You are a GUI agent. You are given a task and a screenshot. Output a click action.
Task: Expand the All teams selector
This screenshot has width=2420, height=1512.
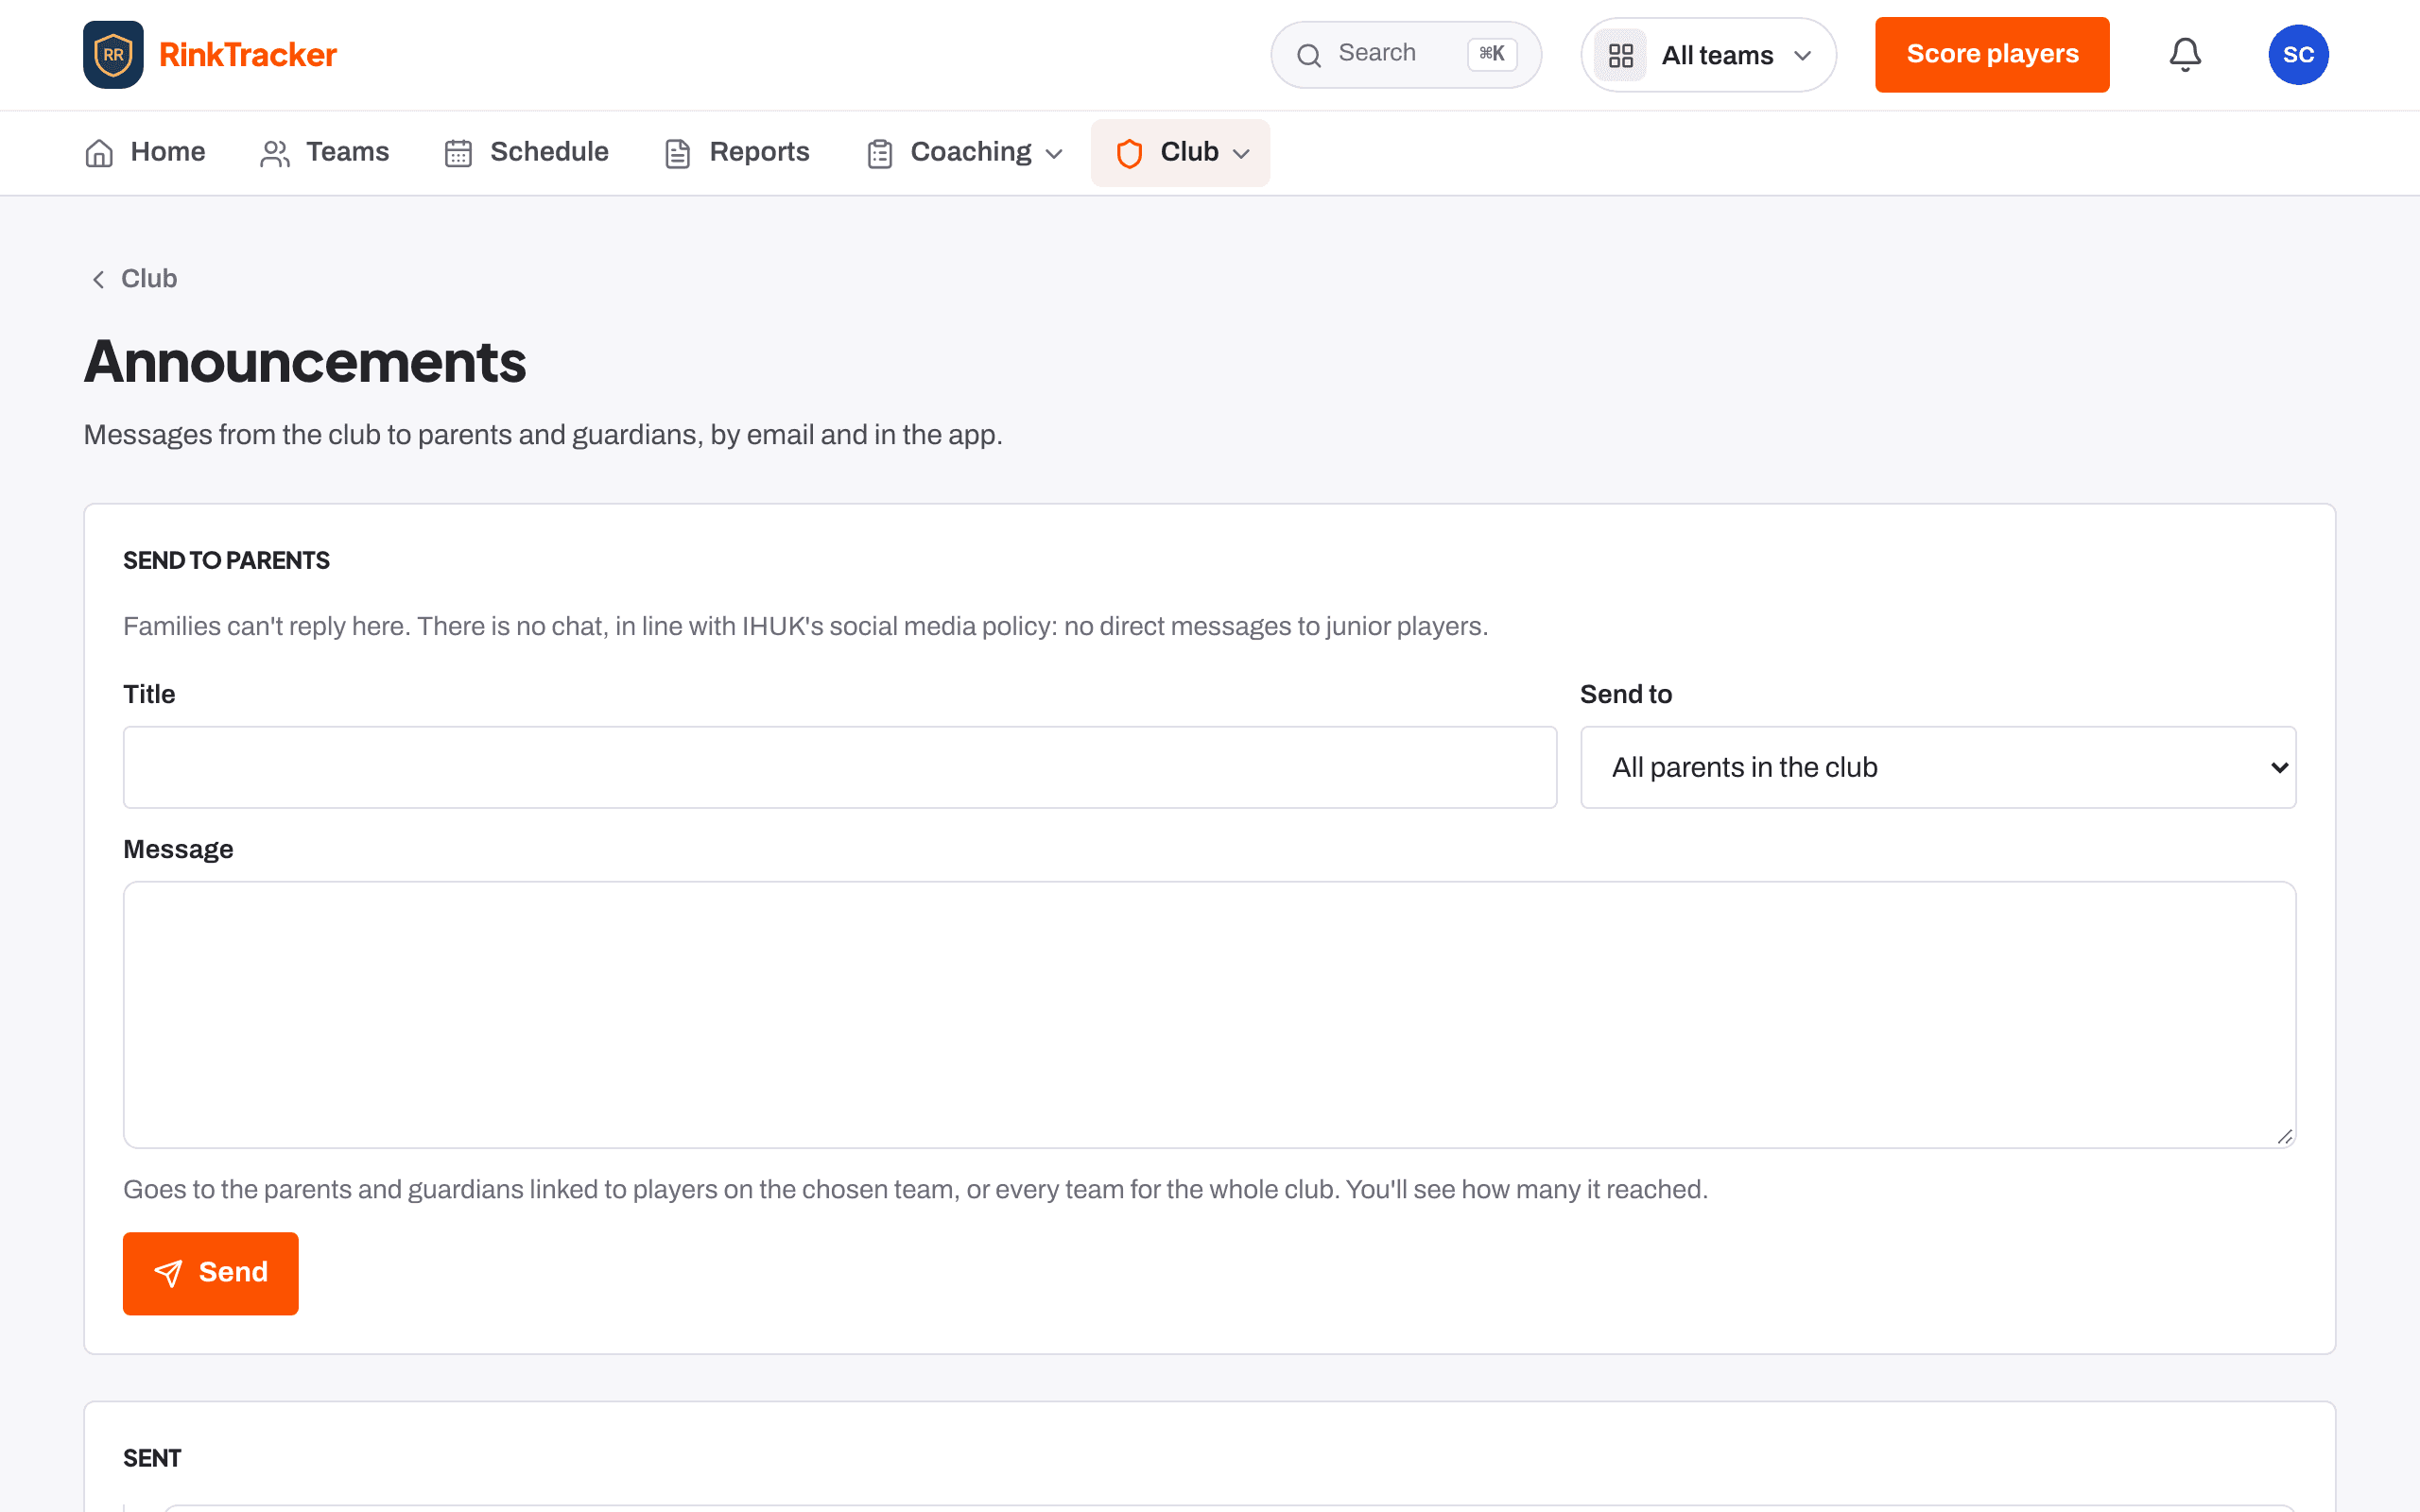coord(1708,55)
